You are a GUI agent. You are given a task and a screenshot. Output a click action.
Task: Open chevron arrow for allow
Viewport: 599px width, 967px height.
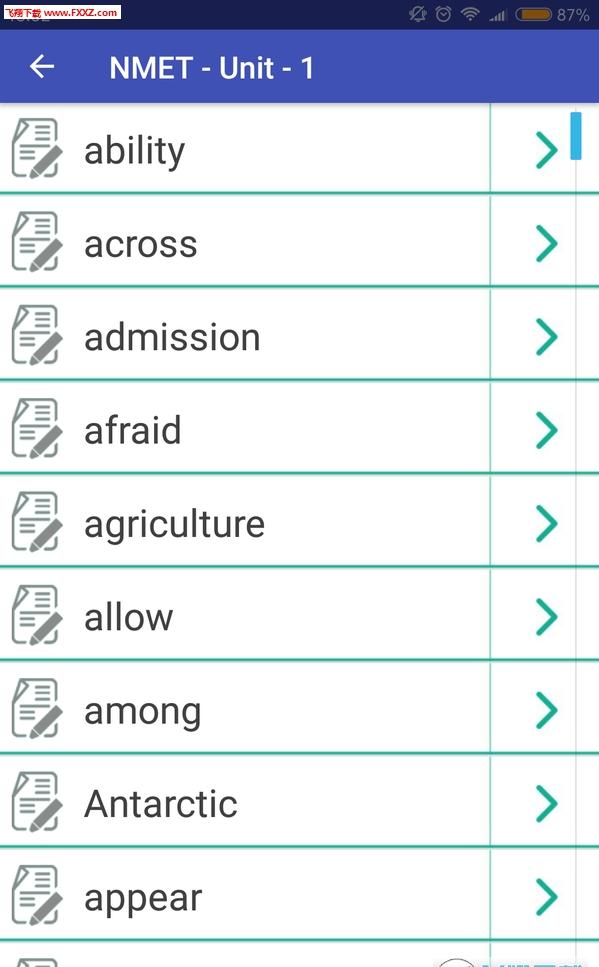[547, 617]
